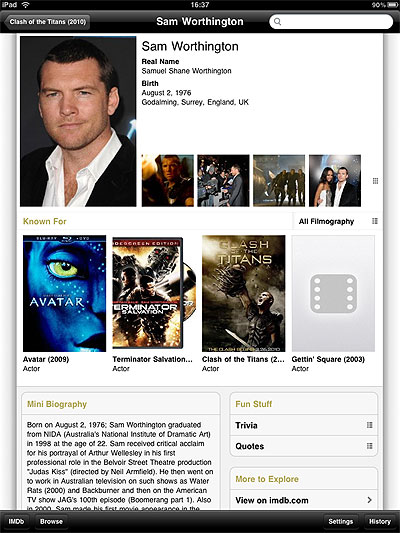
Task: View the Sam Worthington main portrait photo
Action: click(78, 121)
